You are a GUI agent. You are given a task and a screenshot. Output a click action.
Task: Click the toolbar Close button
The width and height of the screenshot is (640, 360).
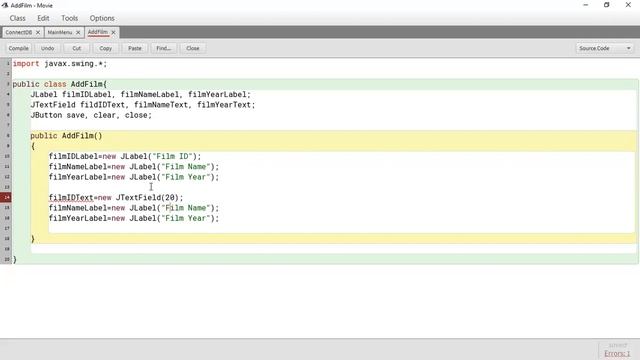(193, 48)
